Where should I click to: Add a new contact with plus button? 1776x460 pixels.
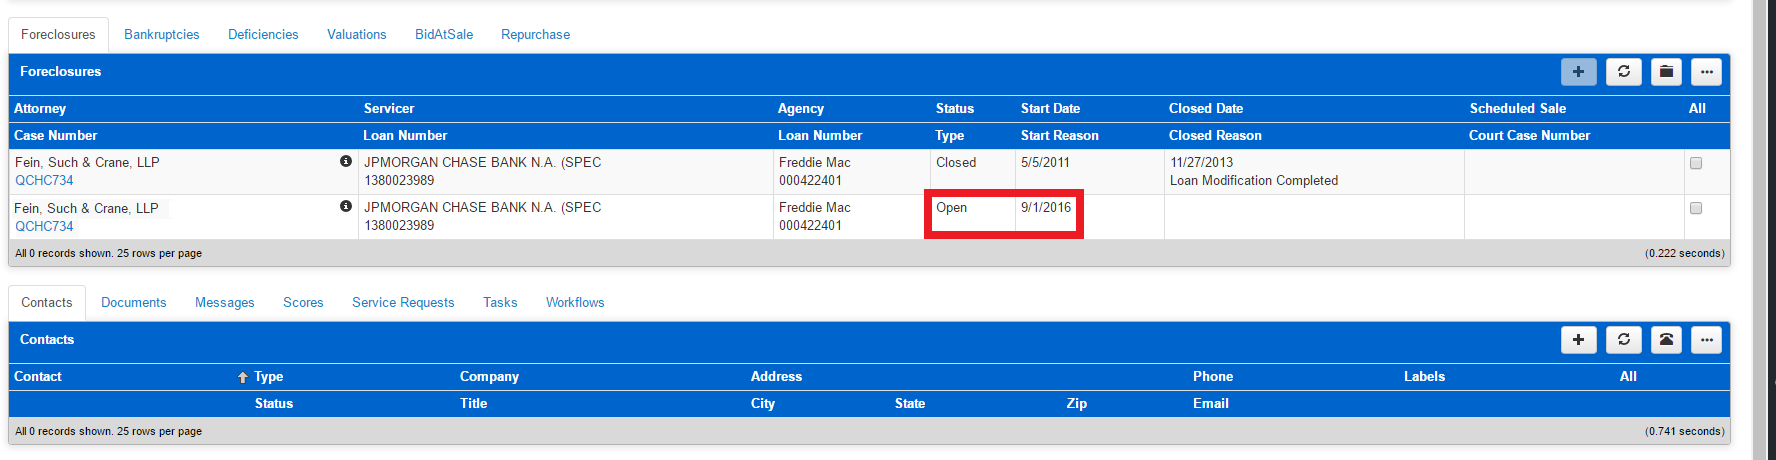(x=1578, y=340)
